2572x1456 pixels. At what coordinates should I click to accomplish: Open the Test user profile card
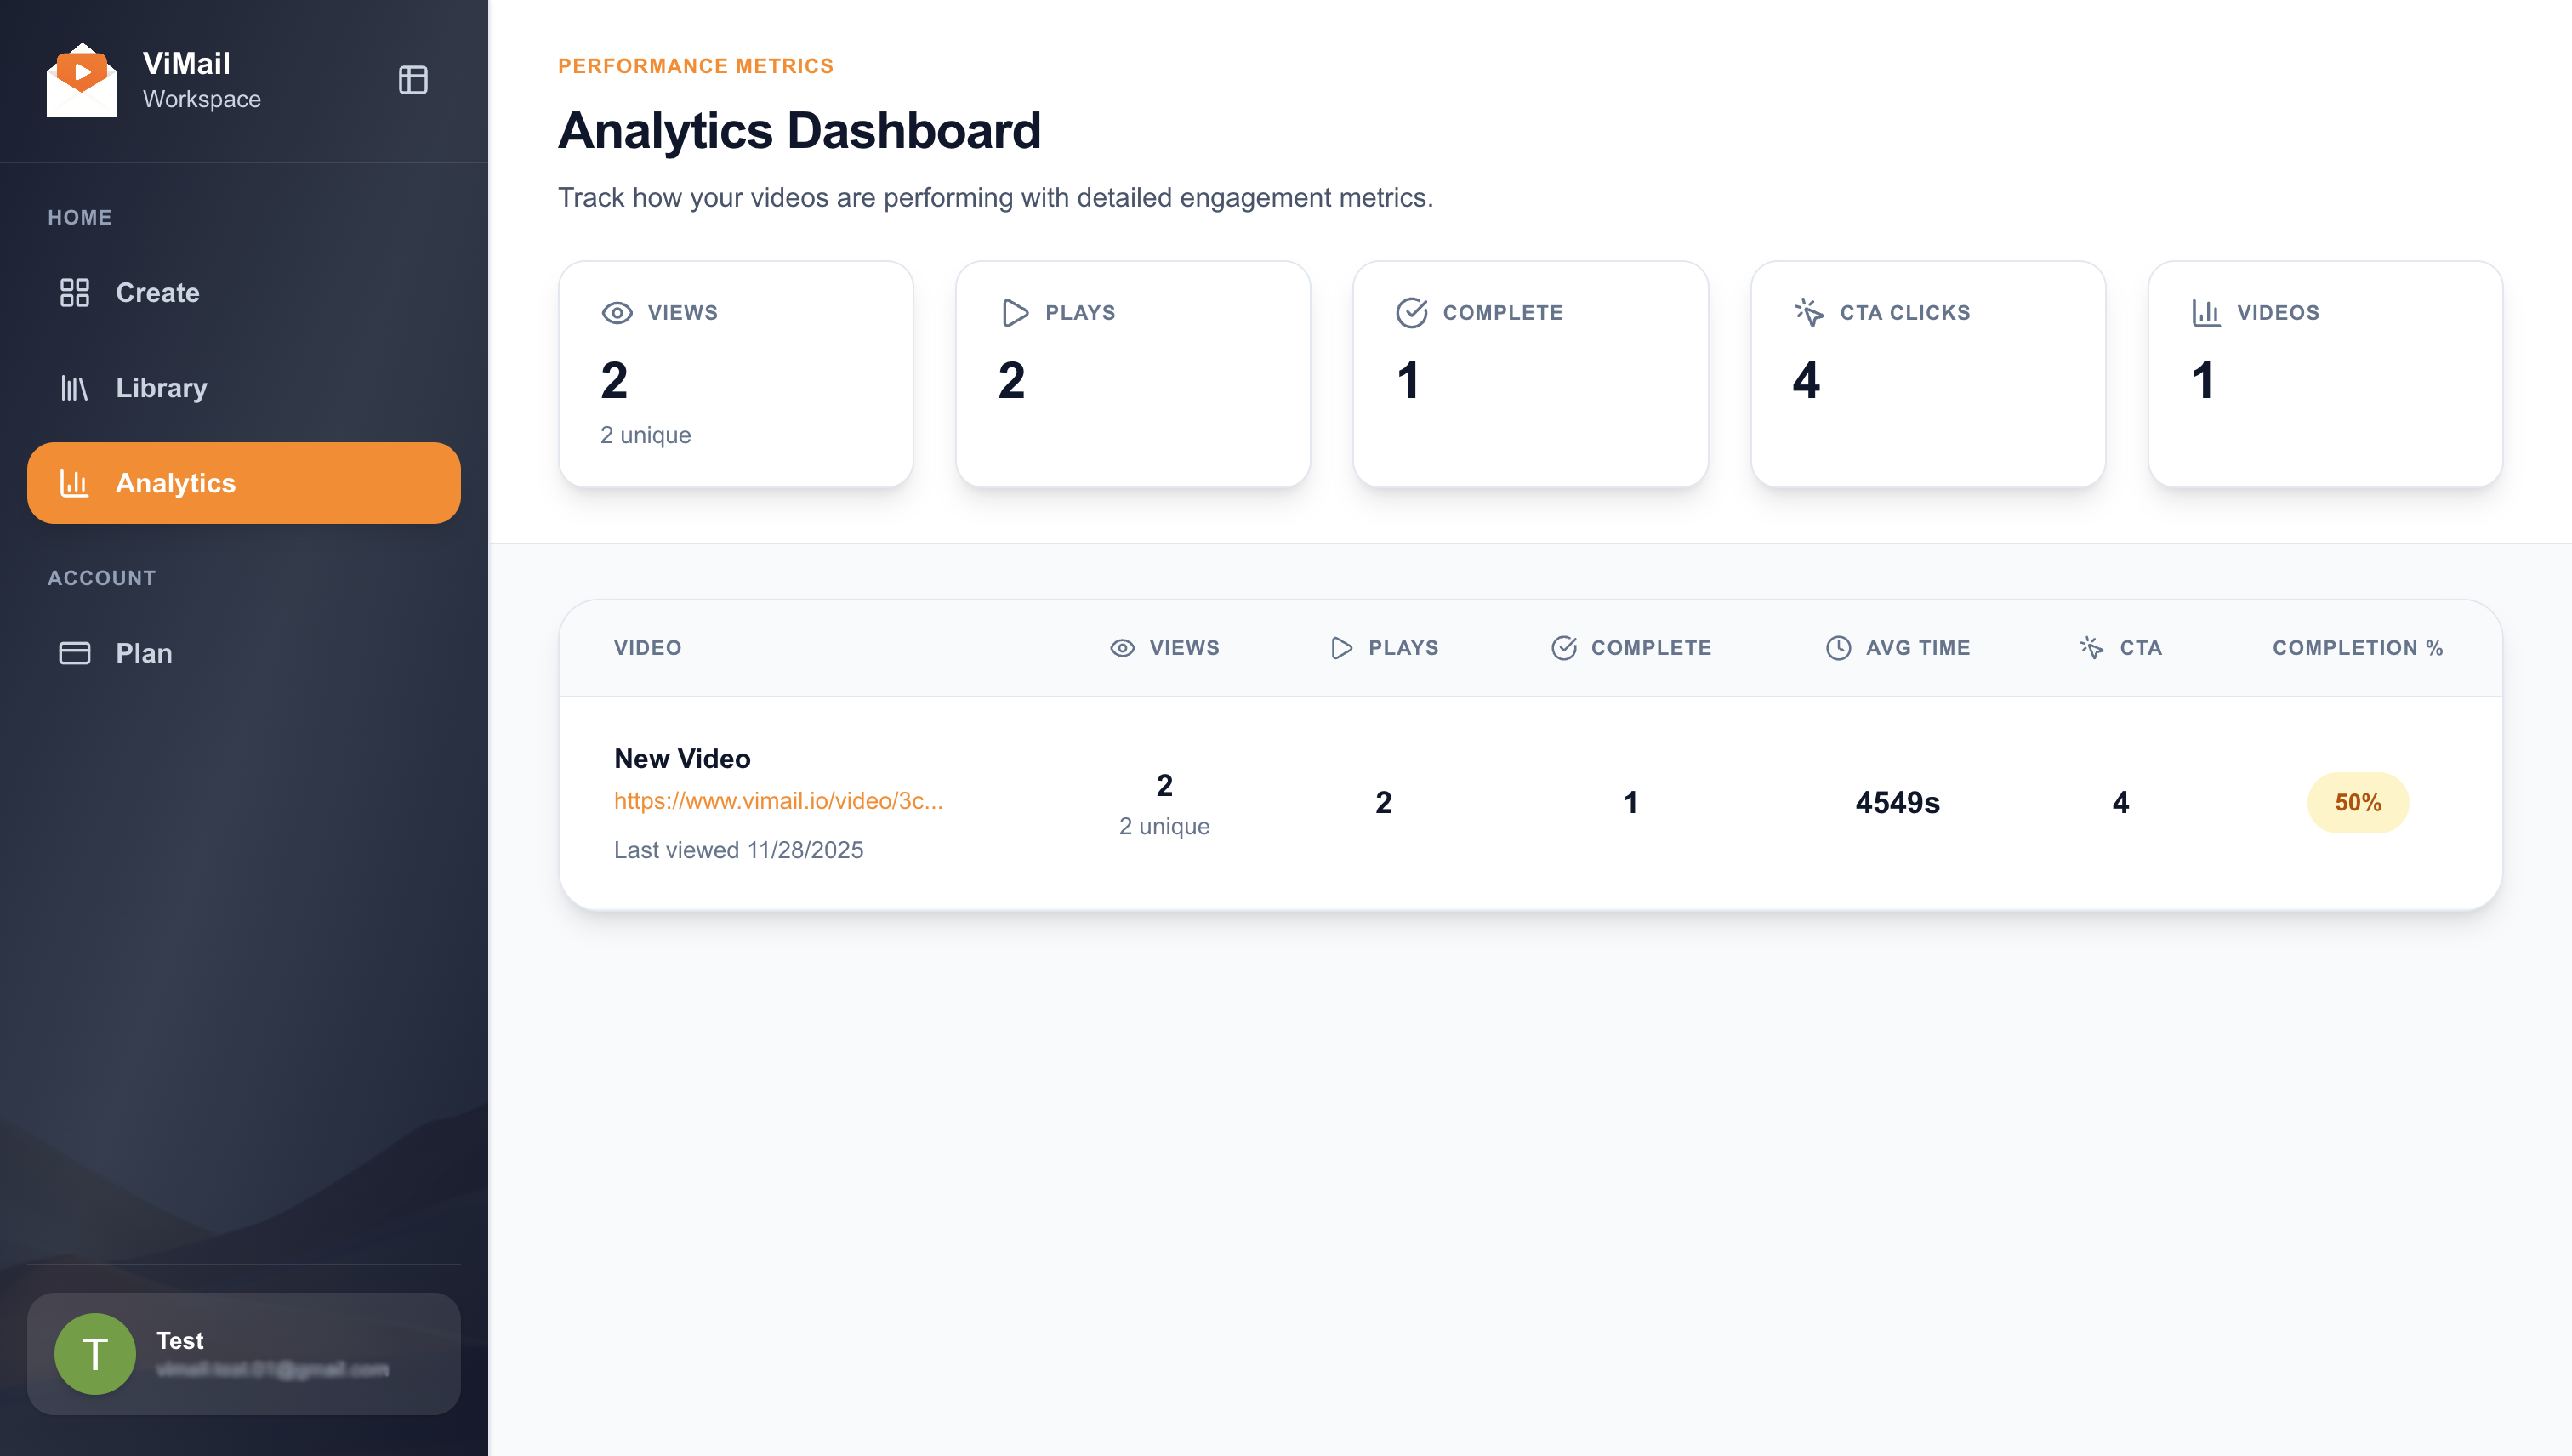click(x=243, y=1354)
